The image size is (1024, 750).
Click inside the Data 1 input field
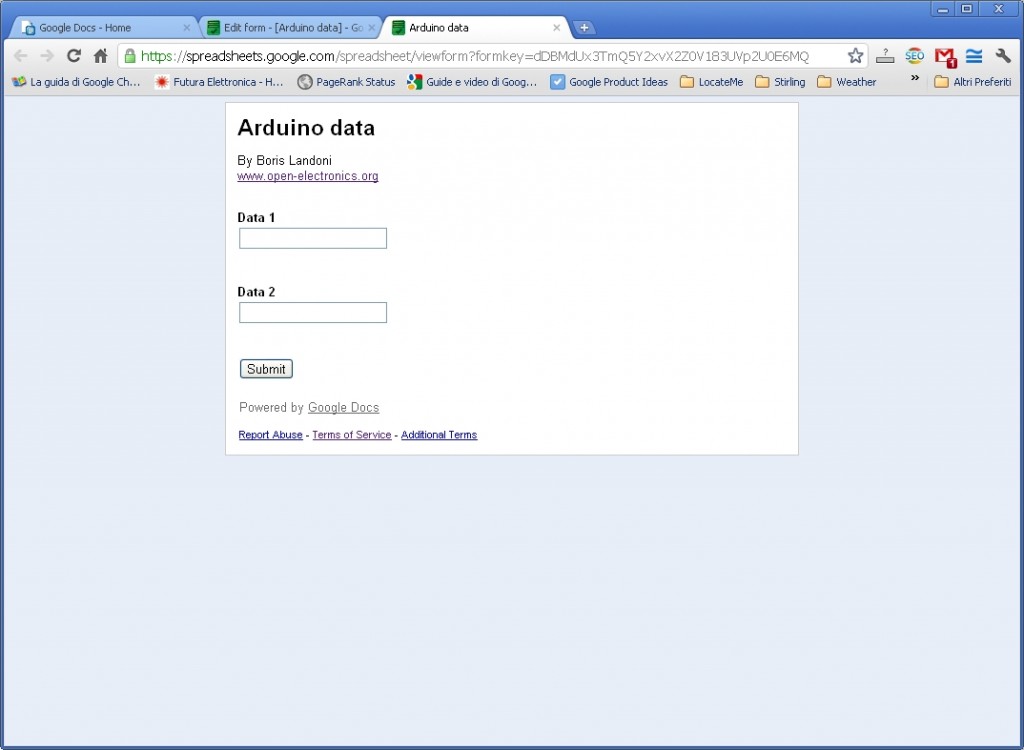coord(312,238)
